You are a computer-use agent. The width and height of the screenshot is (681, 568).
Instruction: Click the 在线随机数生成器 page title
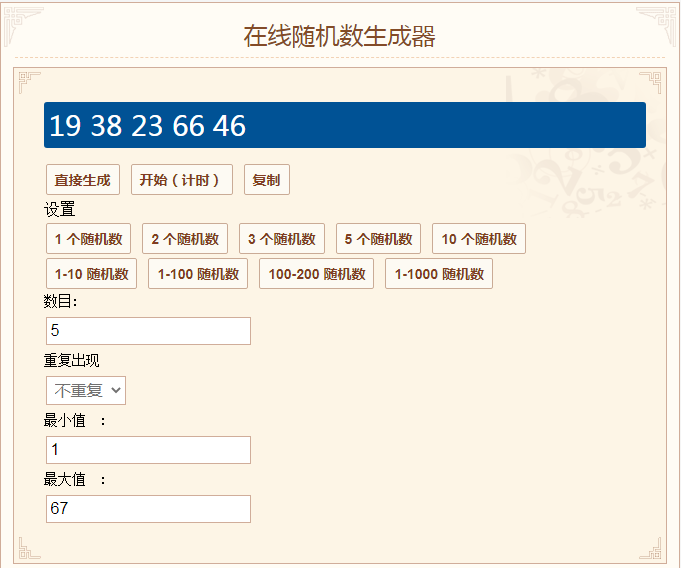(339, 36)
